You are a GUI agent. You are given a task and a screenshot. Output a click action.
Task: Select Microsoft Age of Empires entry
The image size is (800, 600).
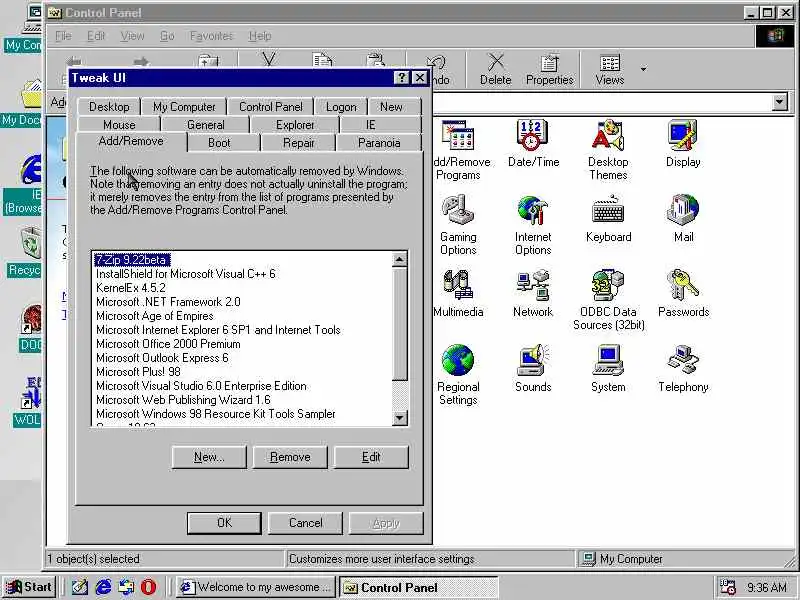click(155, 316)
